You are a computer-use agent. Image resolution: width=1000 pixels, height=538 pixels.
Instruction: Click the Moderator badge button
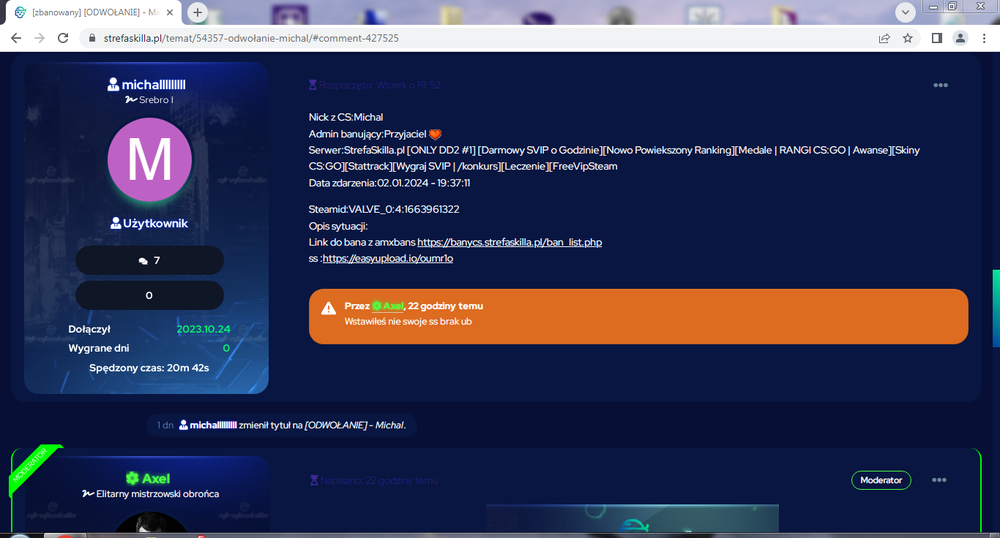tap(881, 480)
